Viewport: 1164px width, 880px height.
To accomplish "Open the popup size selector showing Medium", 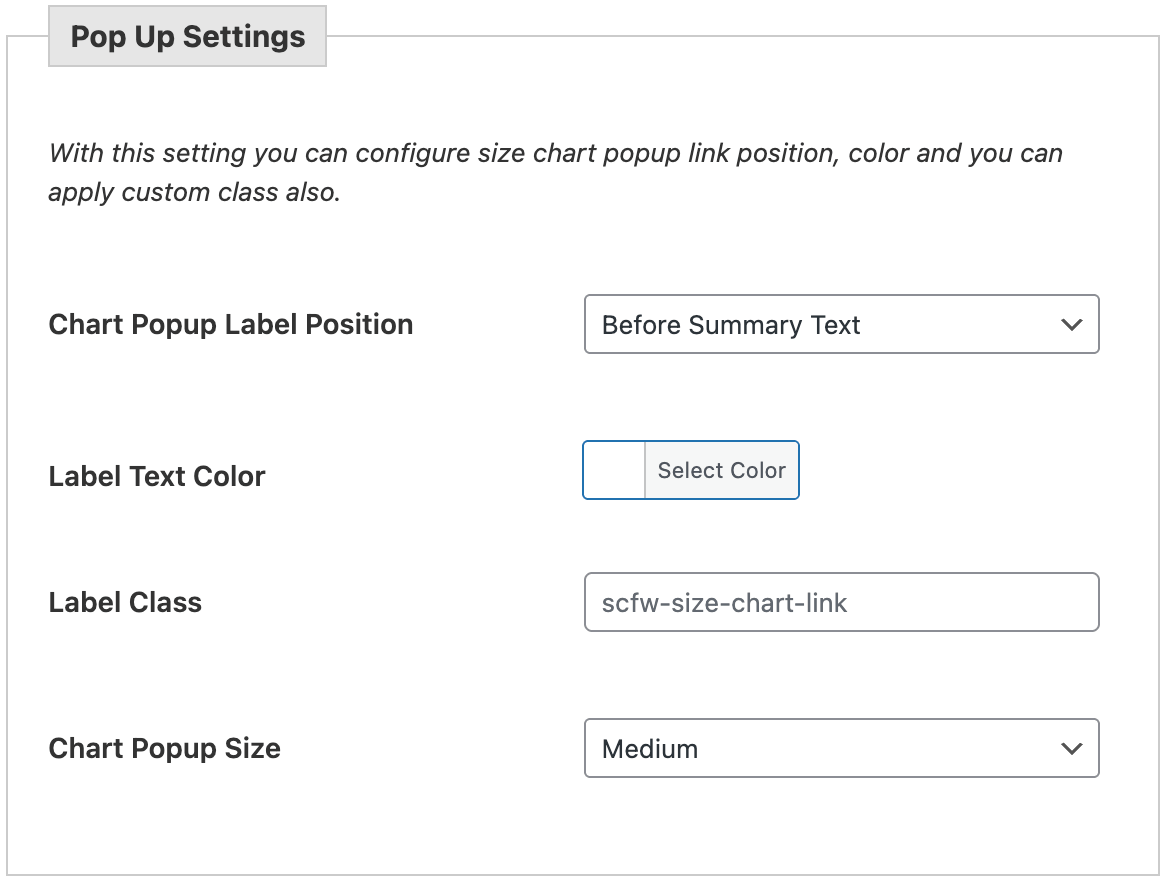I will pyautogui.click(x=841, y=748).
